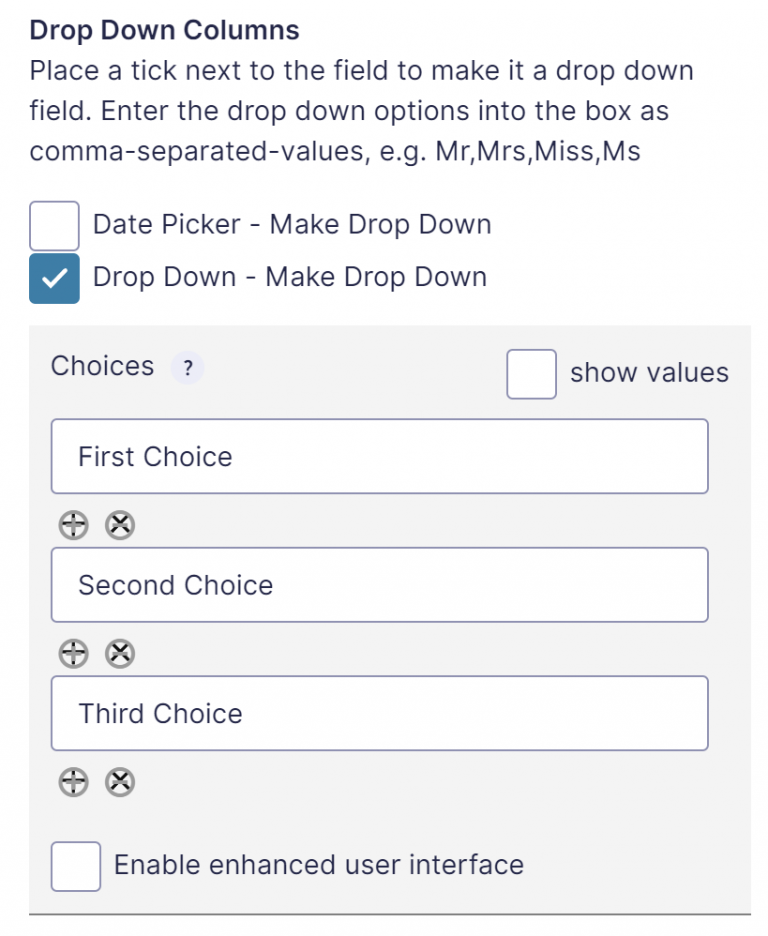The height and width of the screenshot is (936, 768).
Task: Click into the First Choice text field
Action: 380,457
